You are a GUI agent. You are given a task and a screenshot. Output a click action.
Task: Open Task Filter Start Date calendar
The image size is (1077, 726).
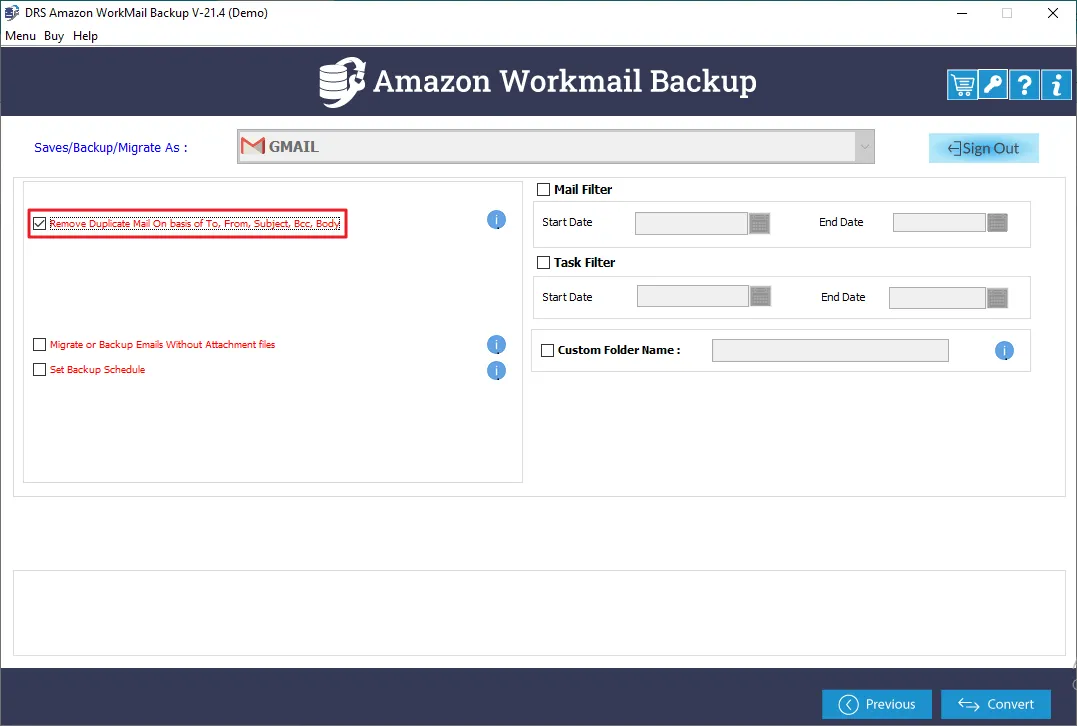click(760, 296)
